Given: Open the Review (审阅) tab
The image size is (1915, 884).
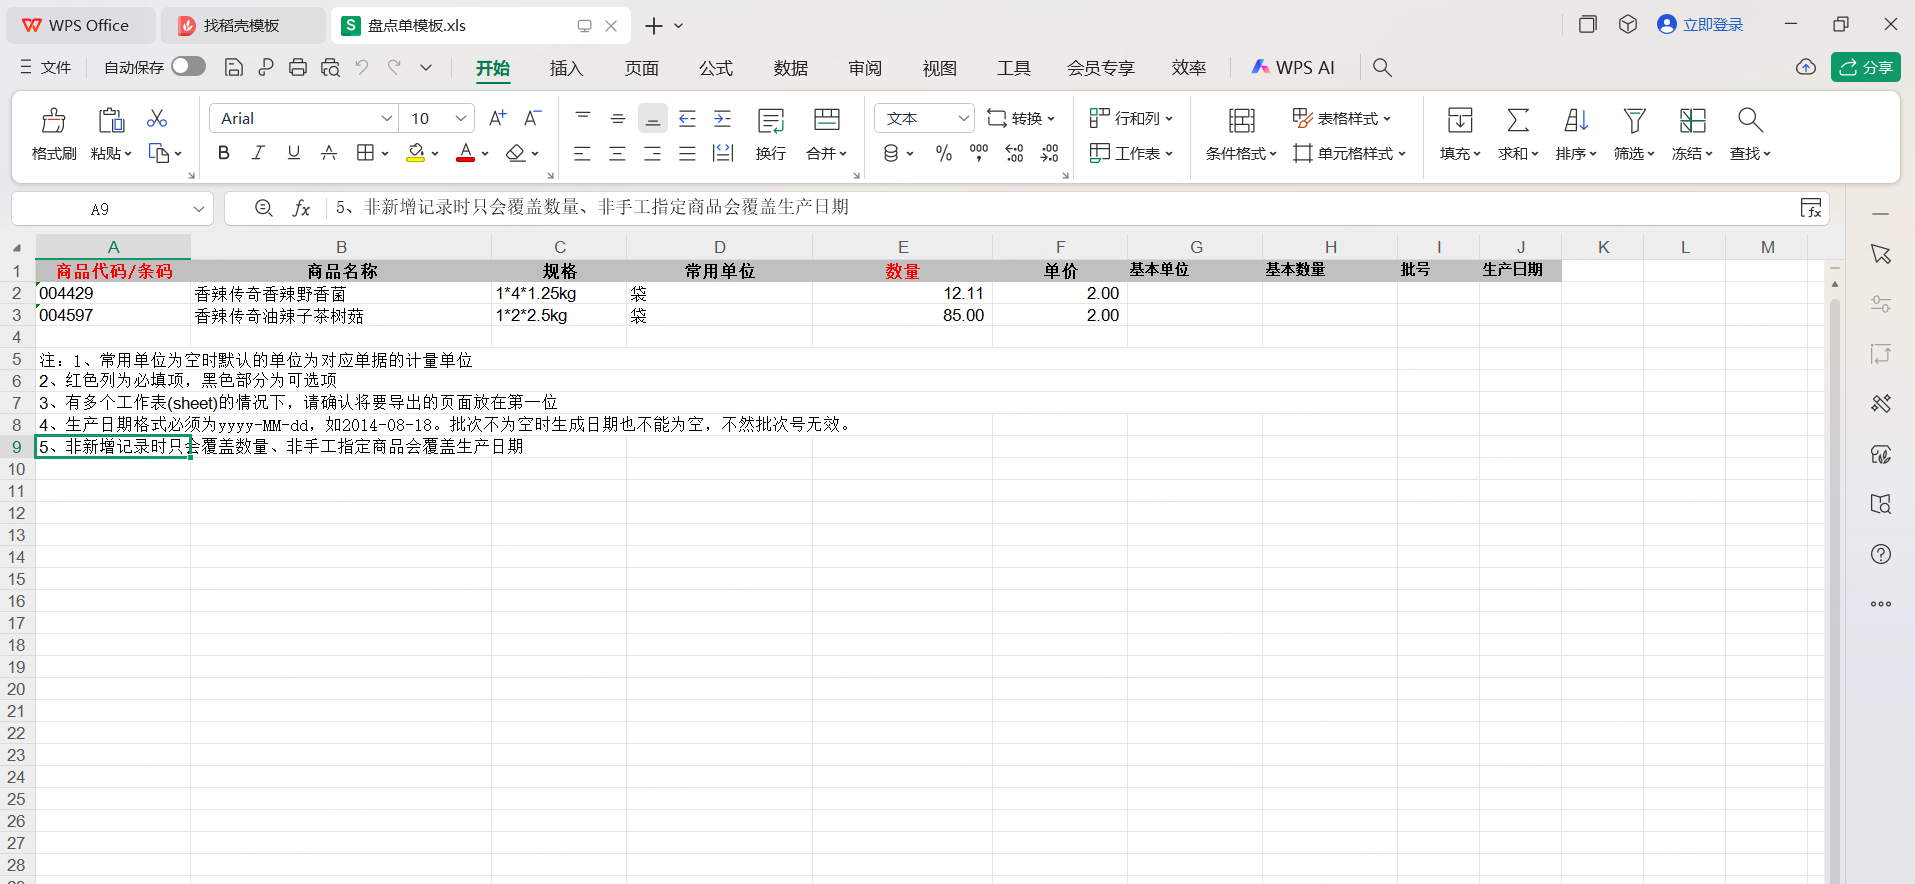Looking at the screenshot, I should tap(865, 67).
